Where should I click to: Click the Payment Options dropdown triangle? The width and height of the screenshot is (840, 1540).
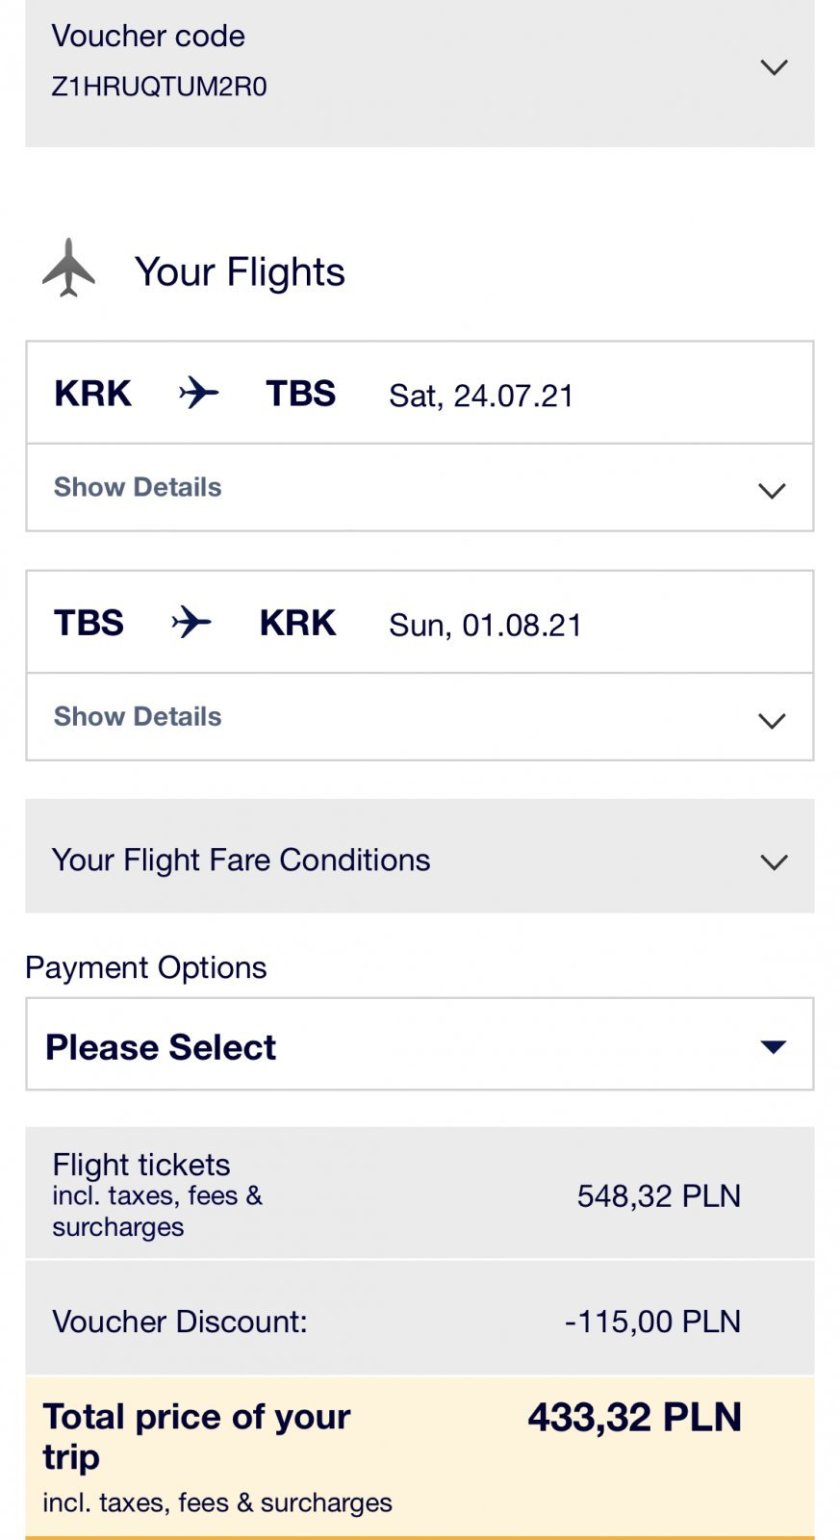click(773, 1047)
